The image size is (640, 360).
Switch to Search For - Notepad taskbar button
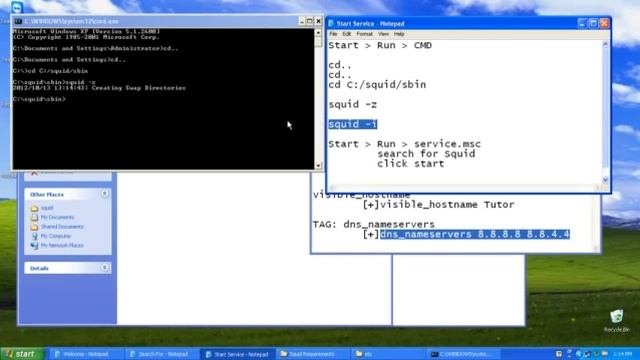pos(161,354)
